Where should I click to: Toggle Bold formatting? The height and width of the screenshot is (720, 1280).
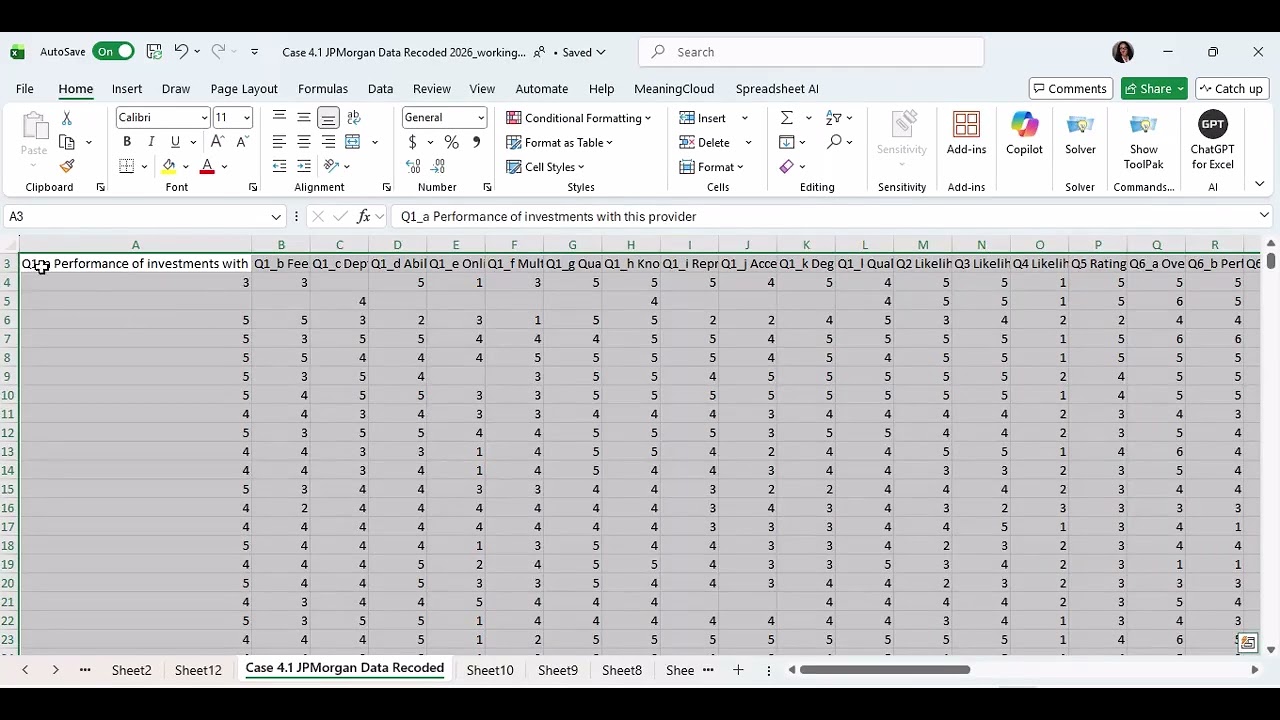(127, 142)
